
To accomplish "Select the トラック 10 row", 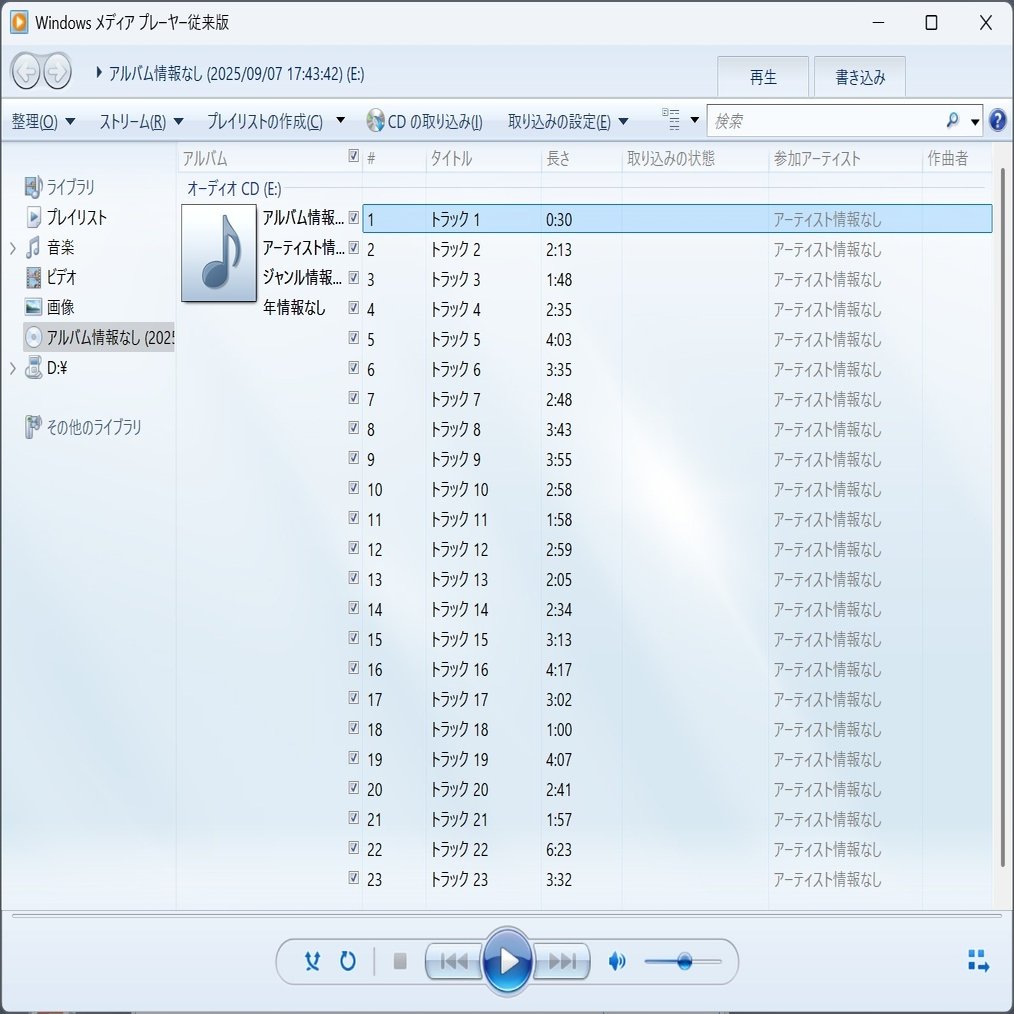I will point(676,490).
